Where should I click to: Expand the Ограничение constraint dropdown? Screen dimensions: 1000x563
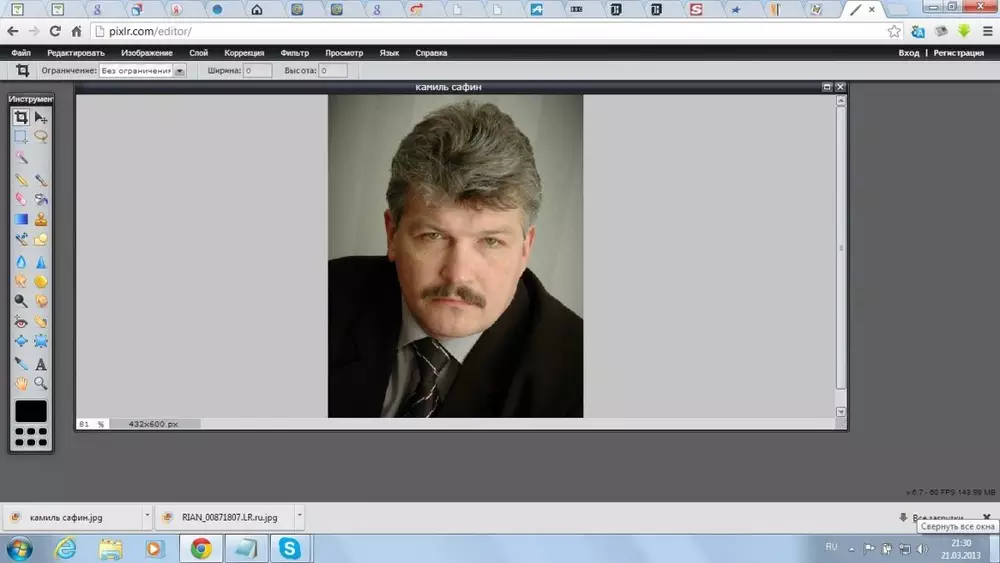(180, 71)
